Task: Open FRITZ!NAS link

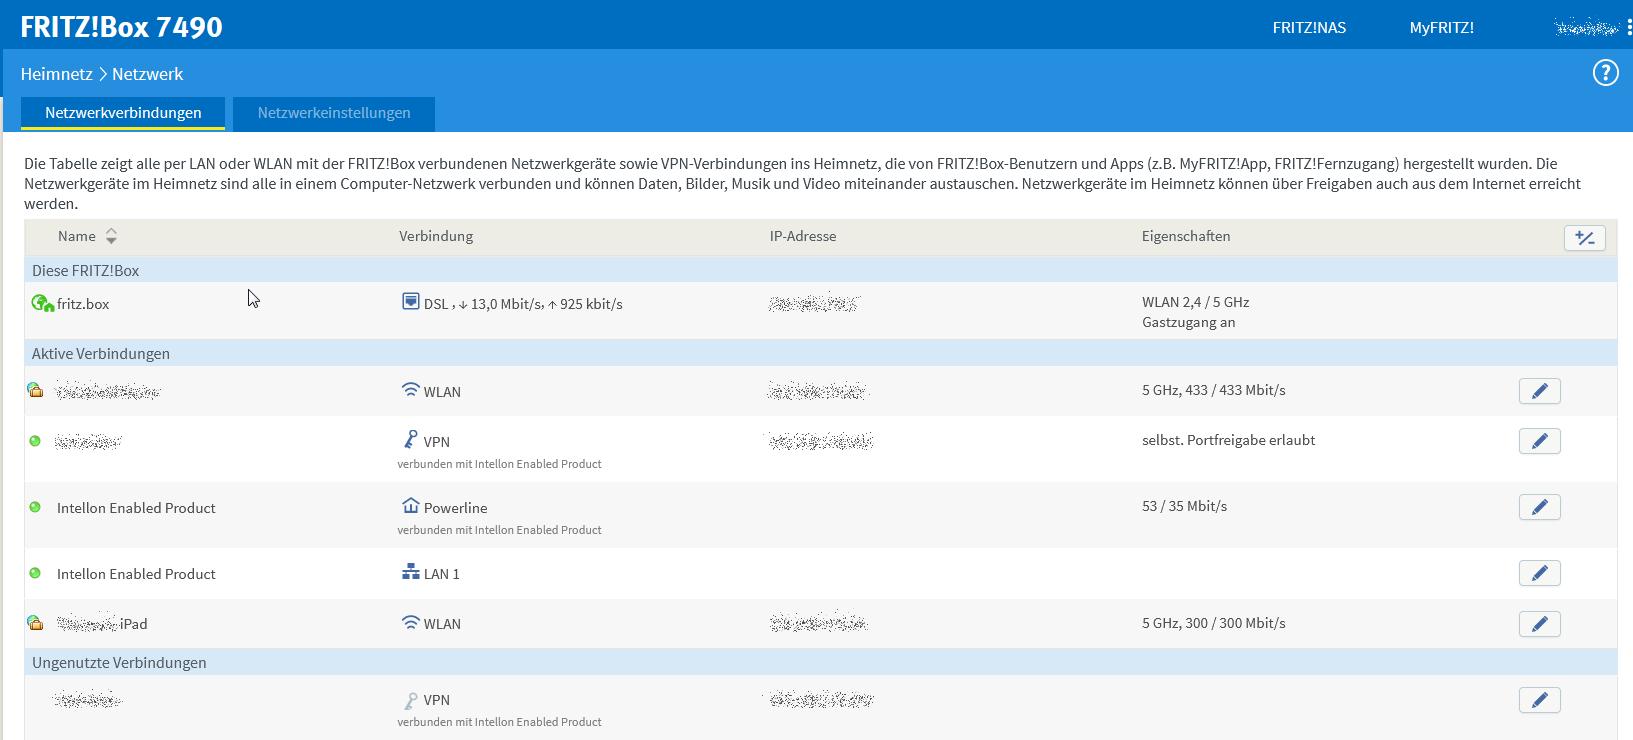Action: (1309, 27)
